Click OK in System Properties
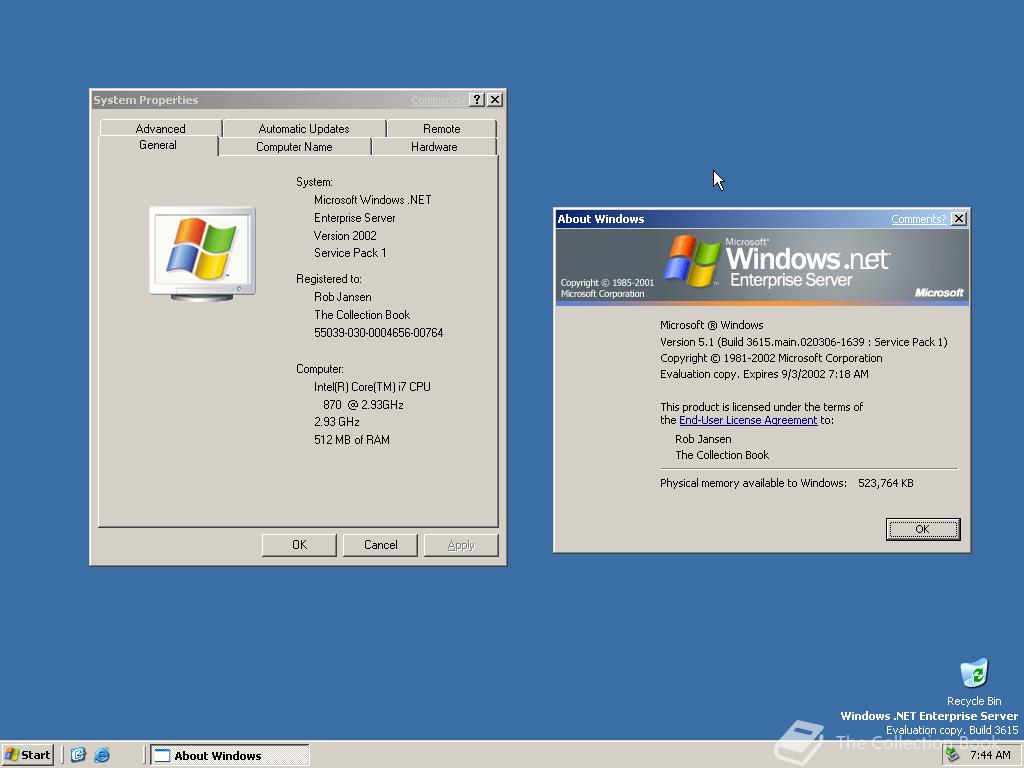 click(x=299, y=545)
